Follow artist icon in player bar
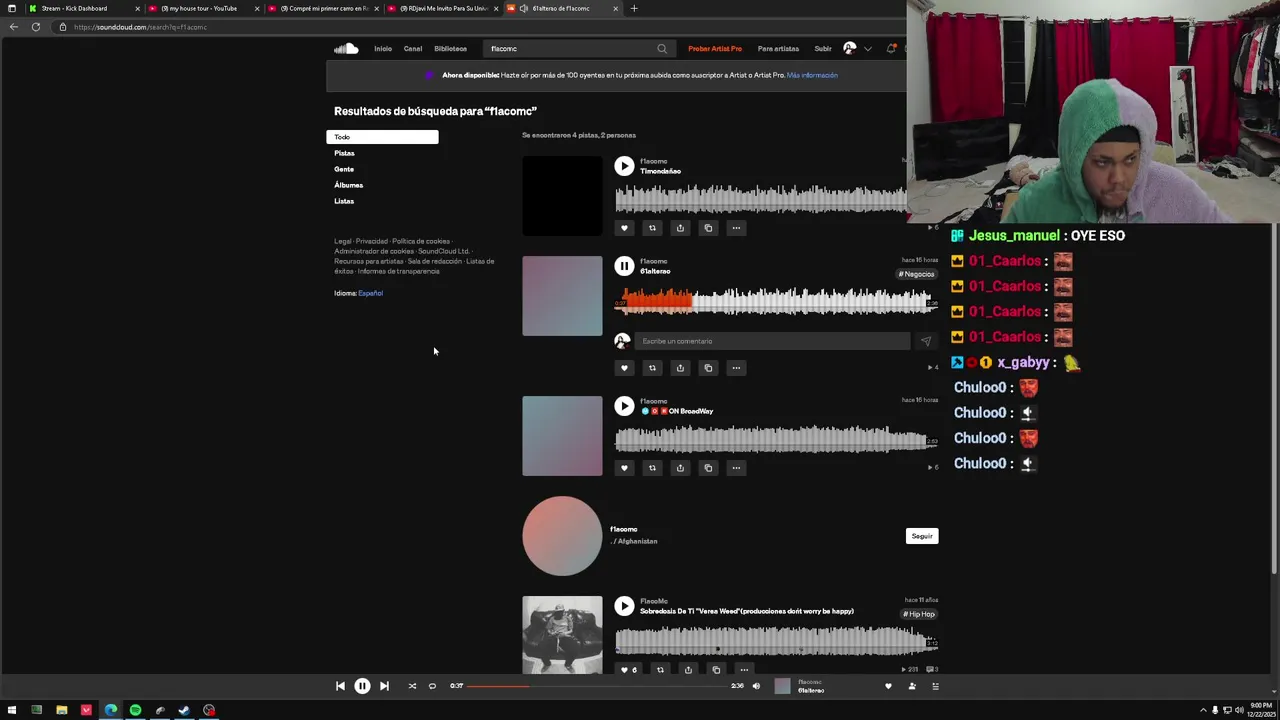 (x=912, y=686)
